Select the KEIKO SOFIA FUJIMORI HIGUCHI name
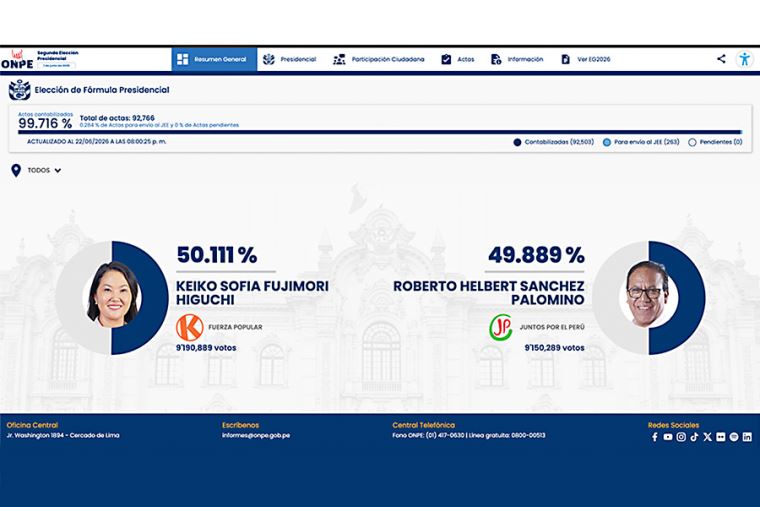760x507 pixels. [x=252, y=293]
